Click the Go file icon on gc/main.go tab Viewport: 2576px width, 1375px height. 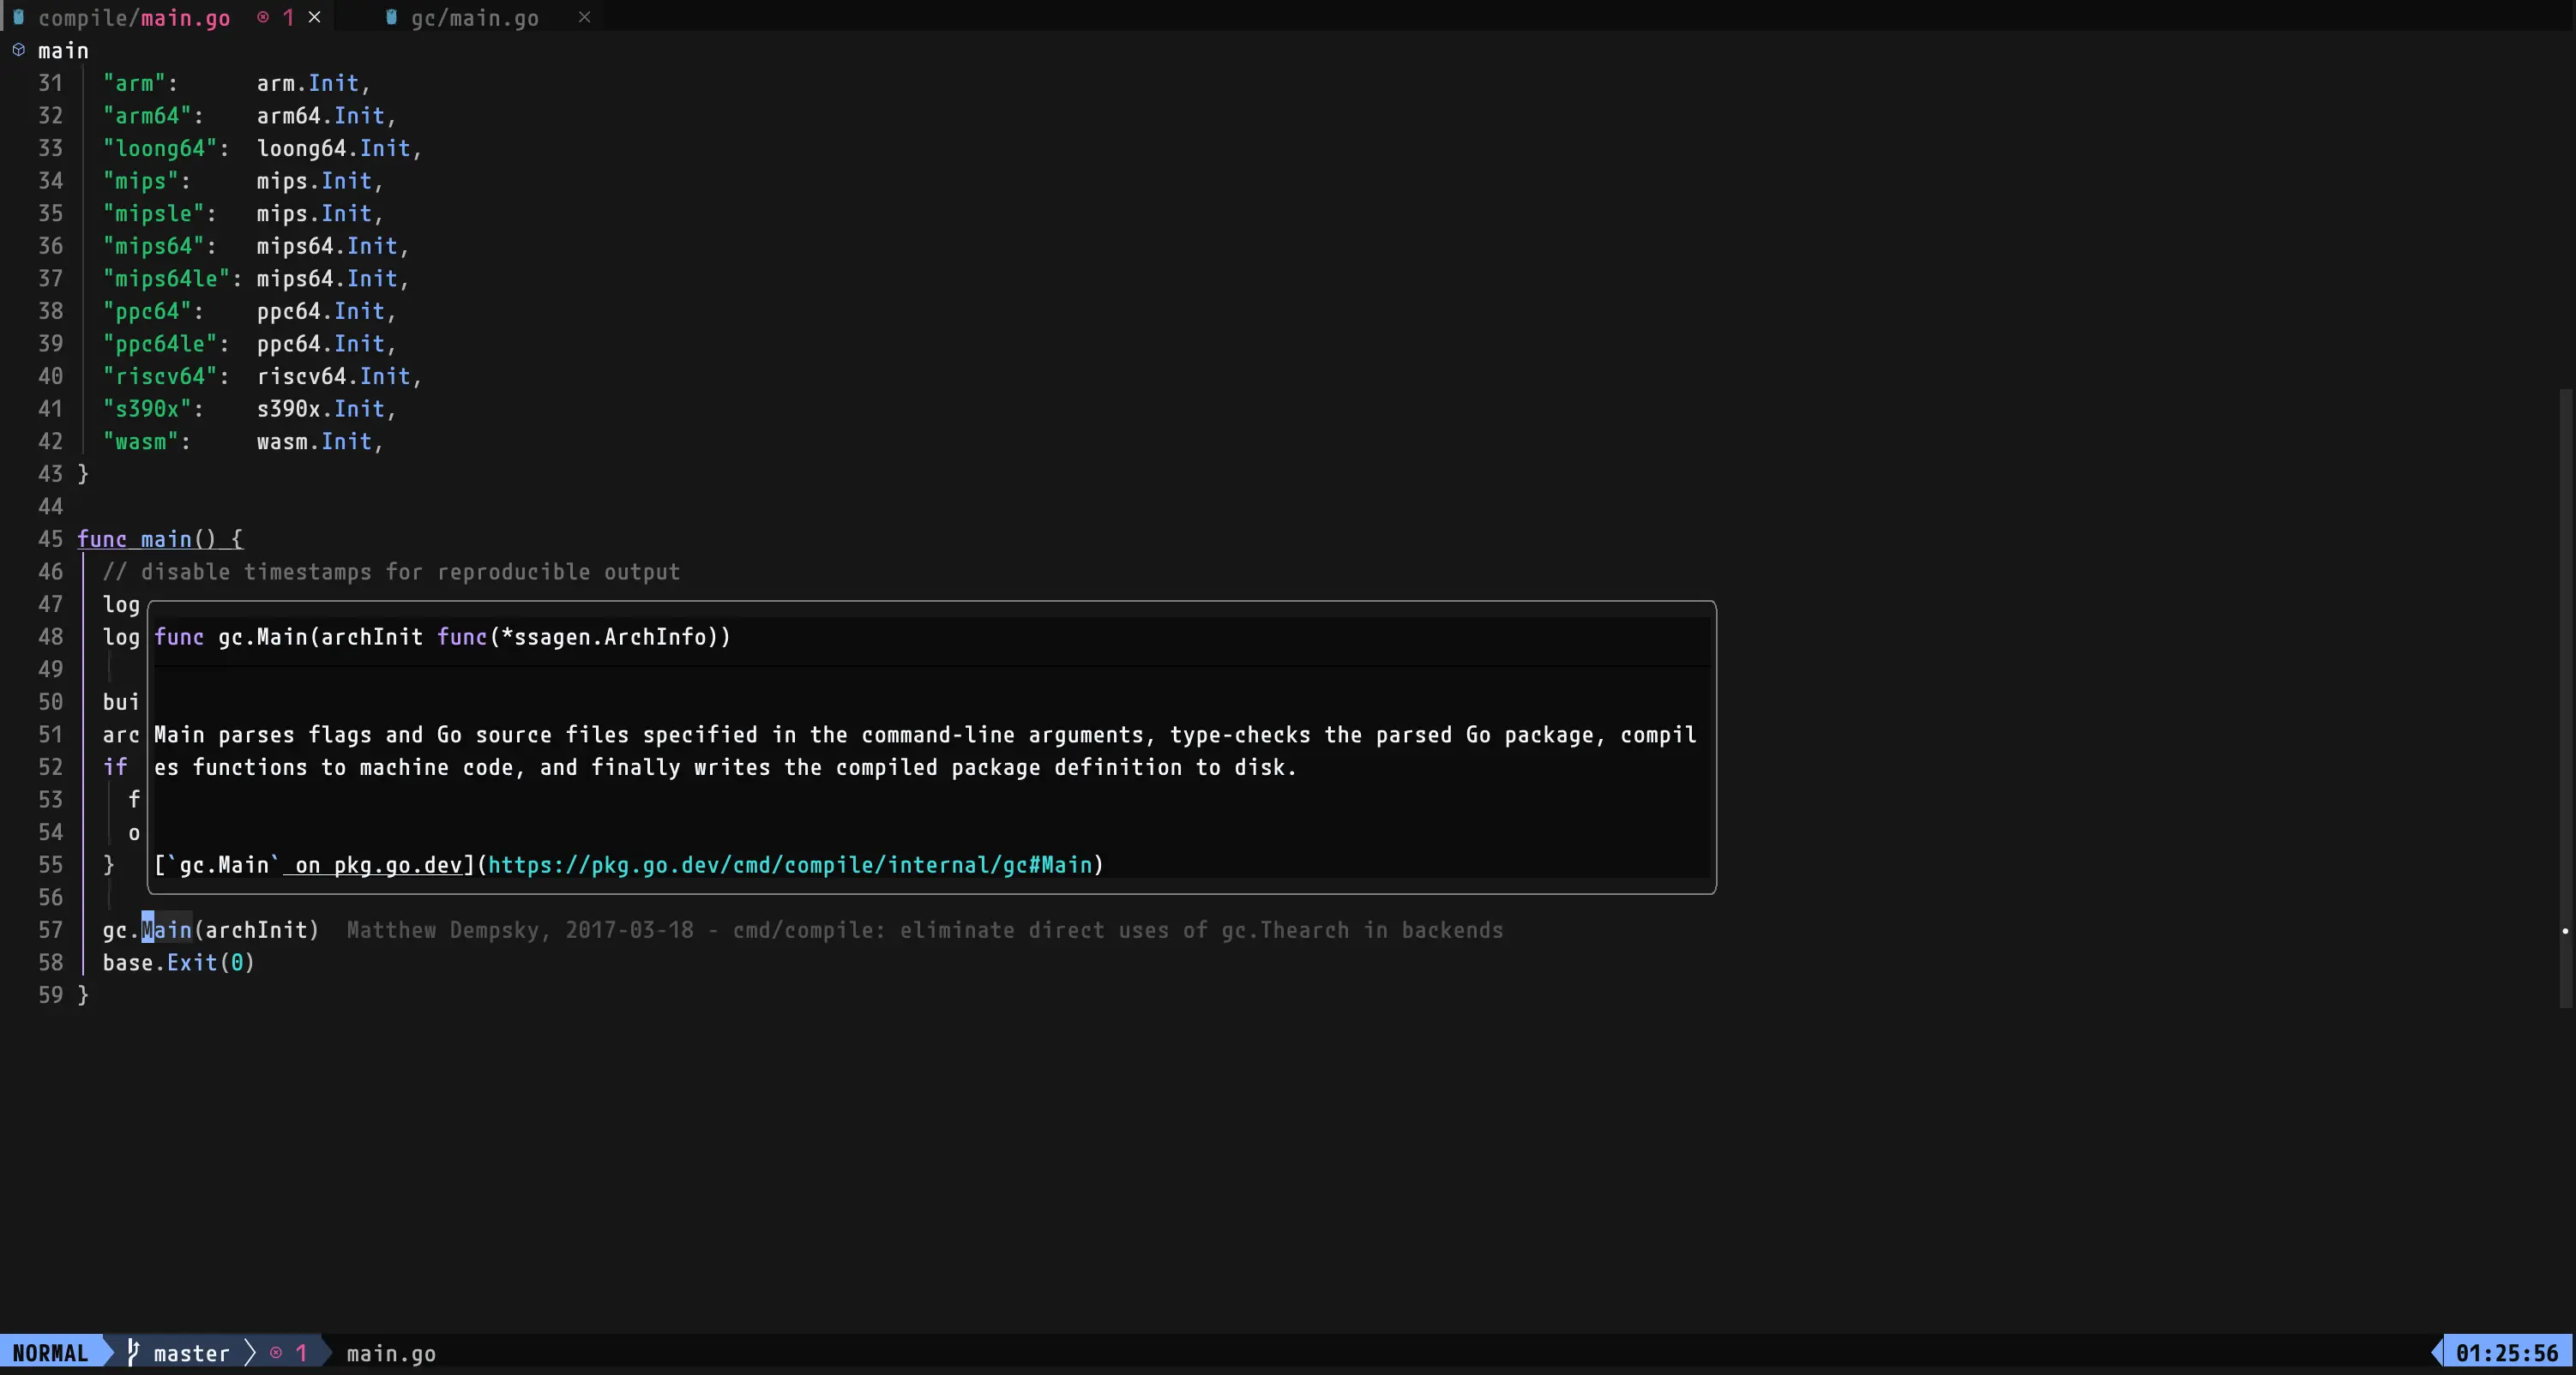391,17
